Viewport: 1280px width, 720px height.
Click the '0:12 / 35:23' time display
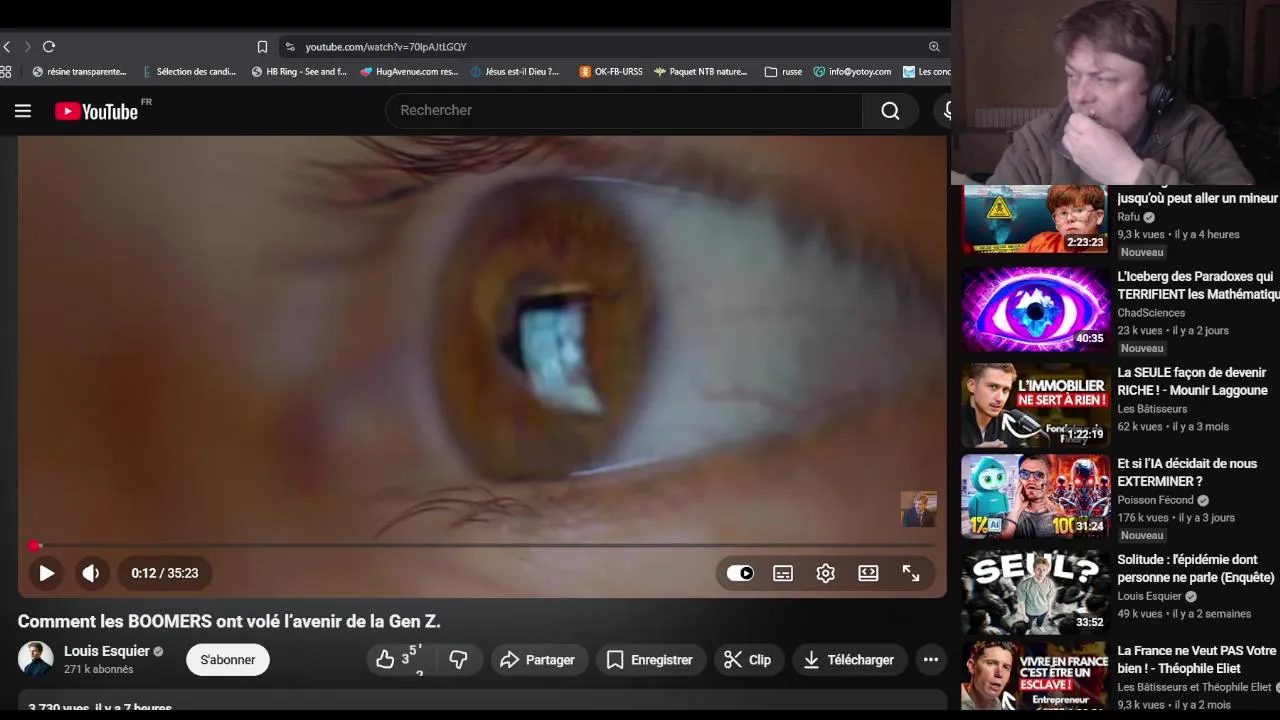(x=165, y=573)
